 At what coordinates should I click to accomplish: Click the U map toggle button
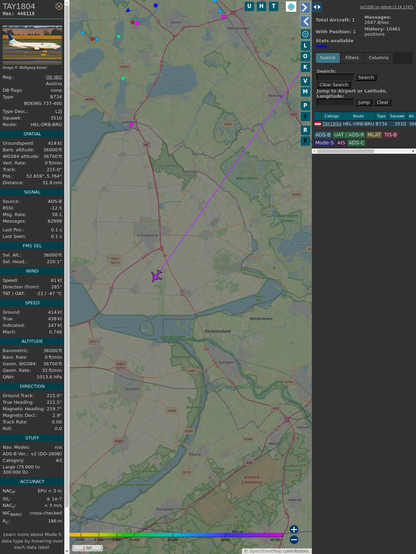tap(249, 6)
